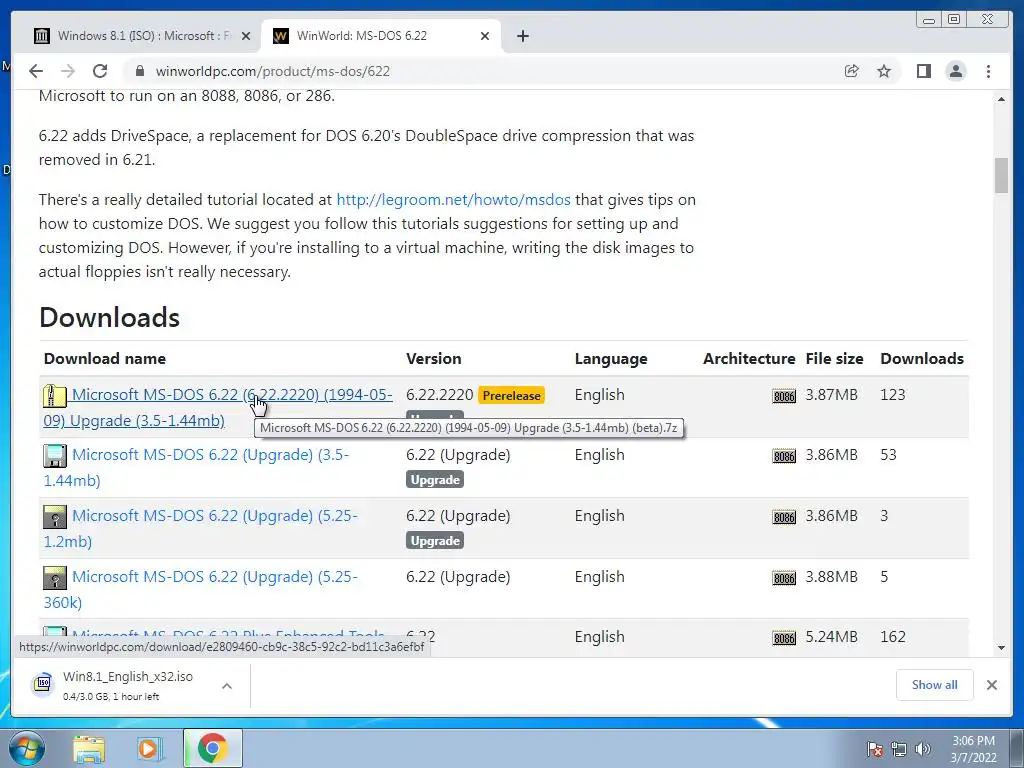The width and height of the screenshot is (1024, 768).
Task: Click the vertical scrollbar thumb
Action: point(1001,175)
